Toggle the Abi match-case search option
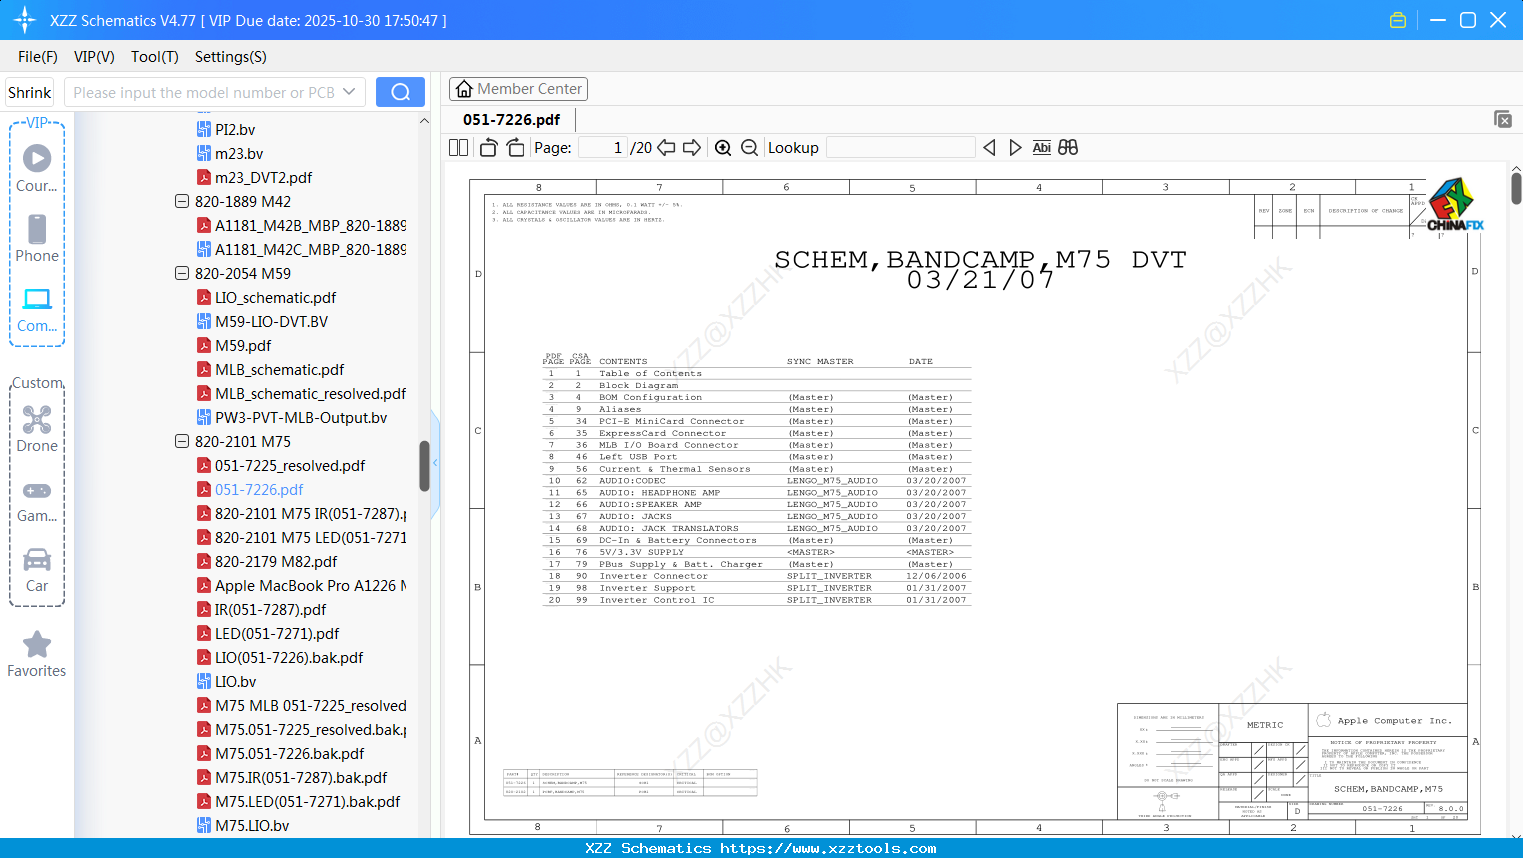 point(1041,148)
